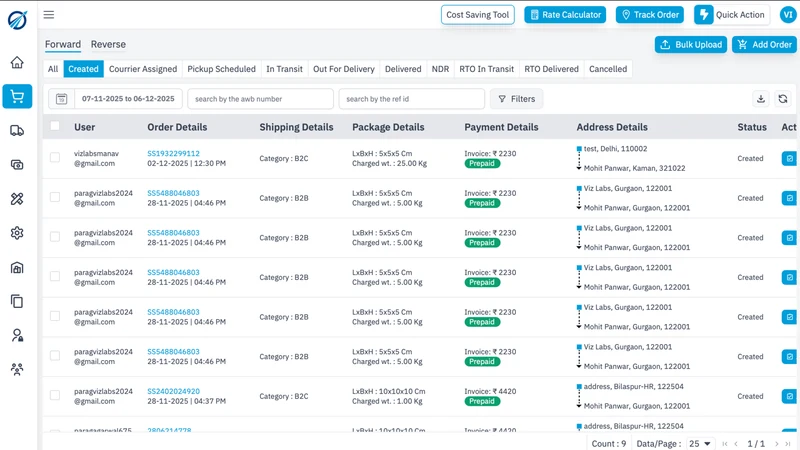
Task: Go to Home in sidebar
Action: [x=17, y=62]
